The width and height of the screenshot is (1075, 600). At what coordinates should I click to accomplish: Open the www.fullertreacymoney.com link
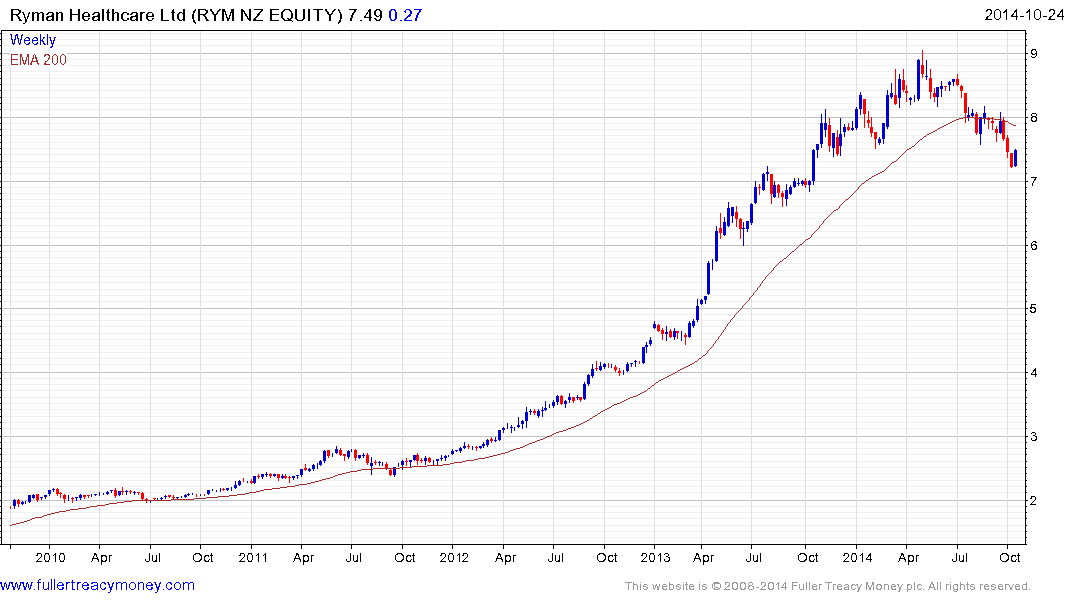click(x=97, y=586)
